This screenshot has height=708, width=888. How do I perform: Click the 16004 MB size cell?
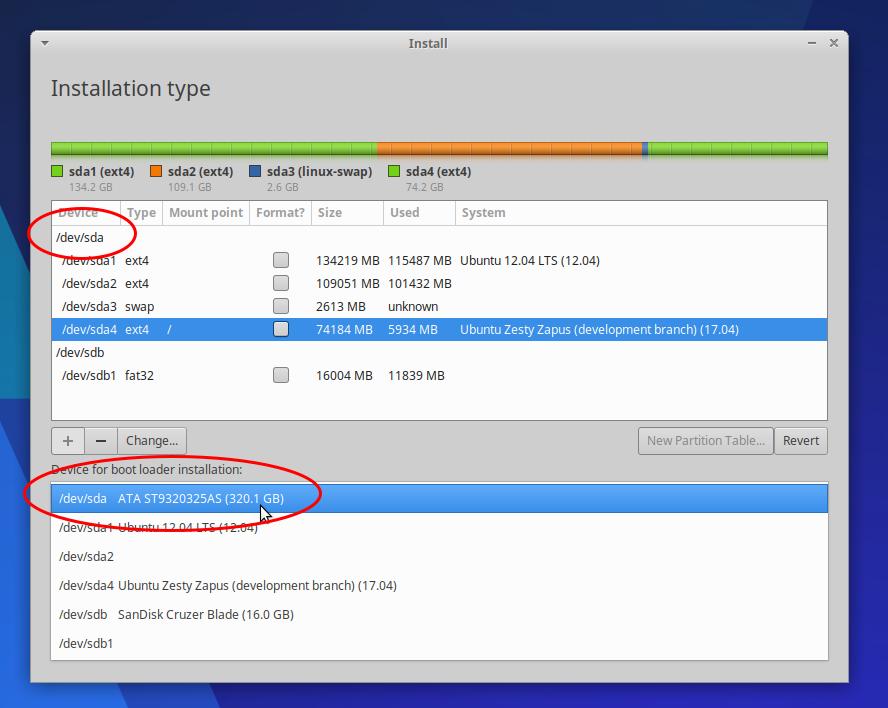click(344, 376)
